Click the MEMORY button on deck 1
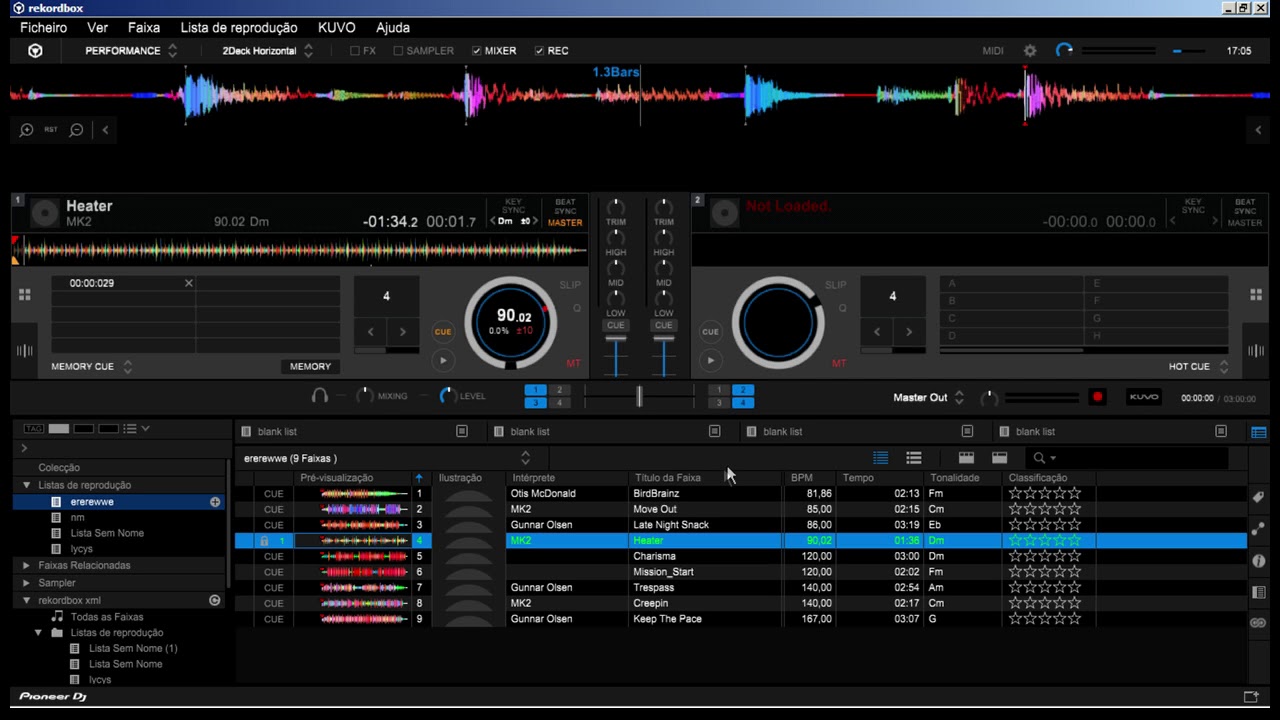Image resolution: width=1280 pixels, height=720 pixels. 310,367
